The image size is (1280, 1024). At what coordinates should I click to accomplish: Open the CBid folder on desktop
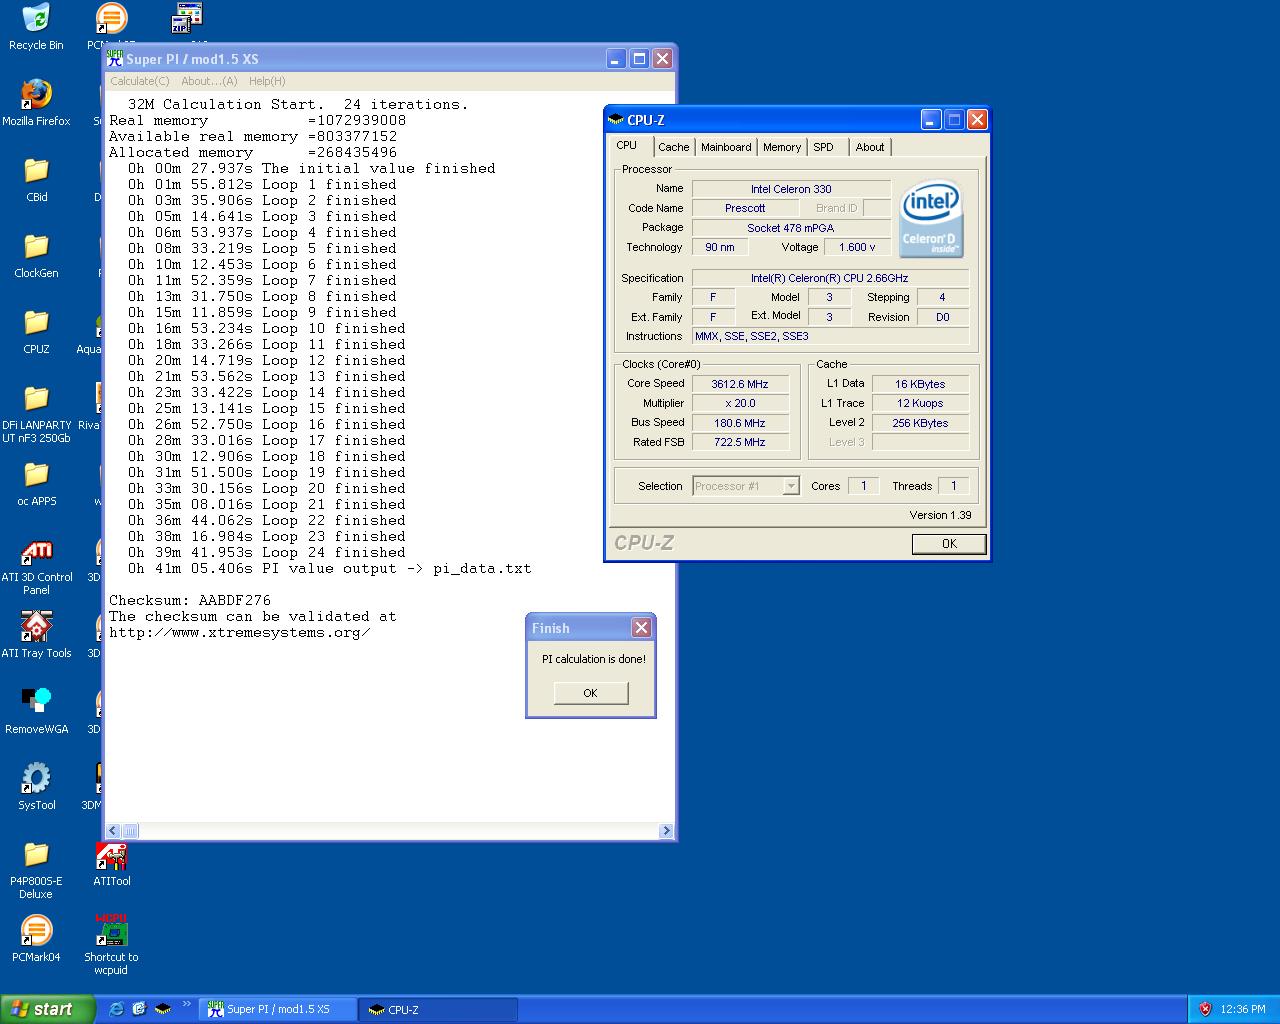coord(36,178)
